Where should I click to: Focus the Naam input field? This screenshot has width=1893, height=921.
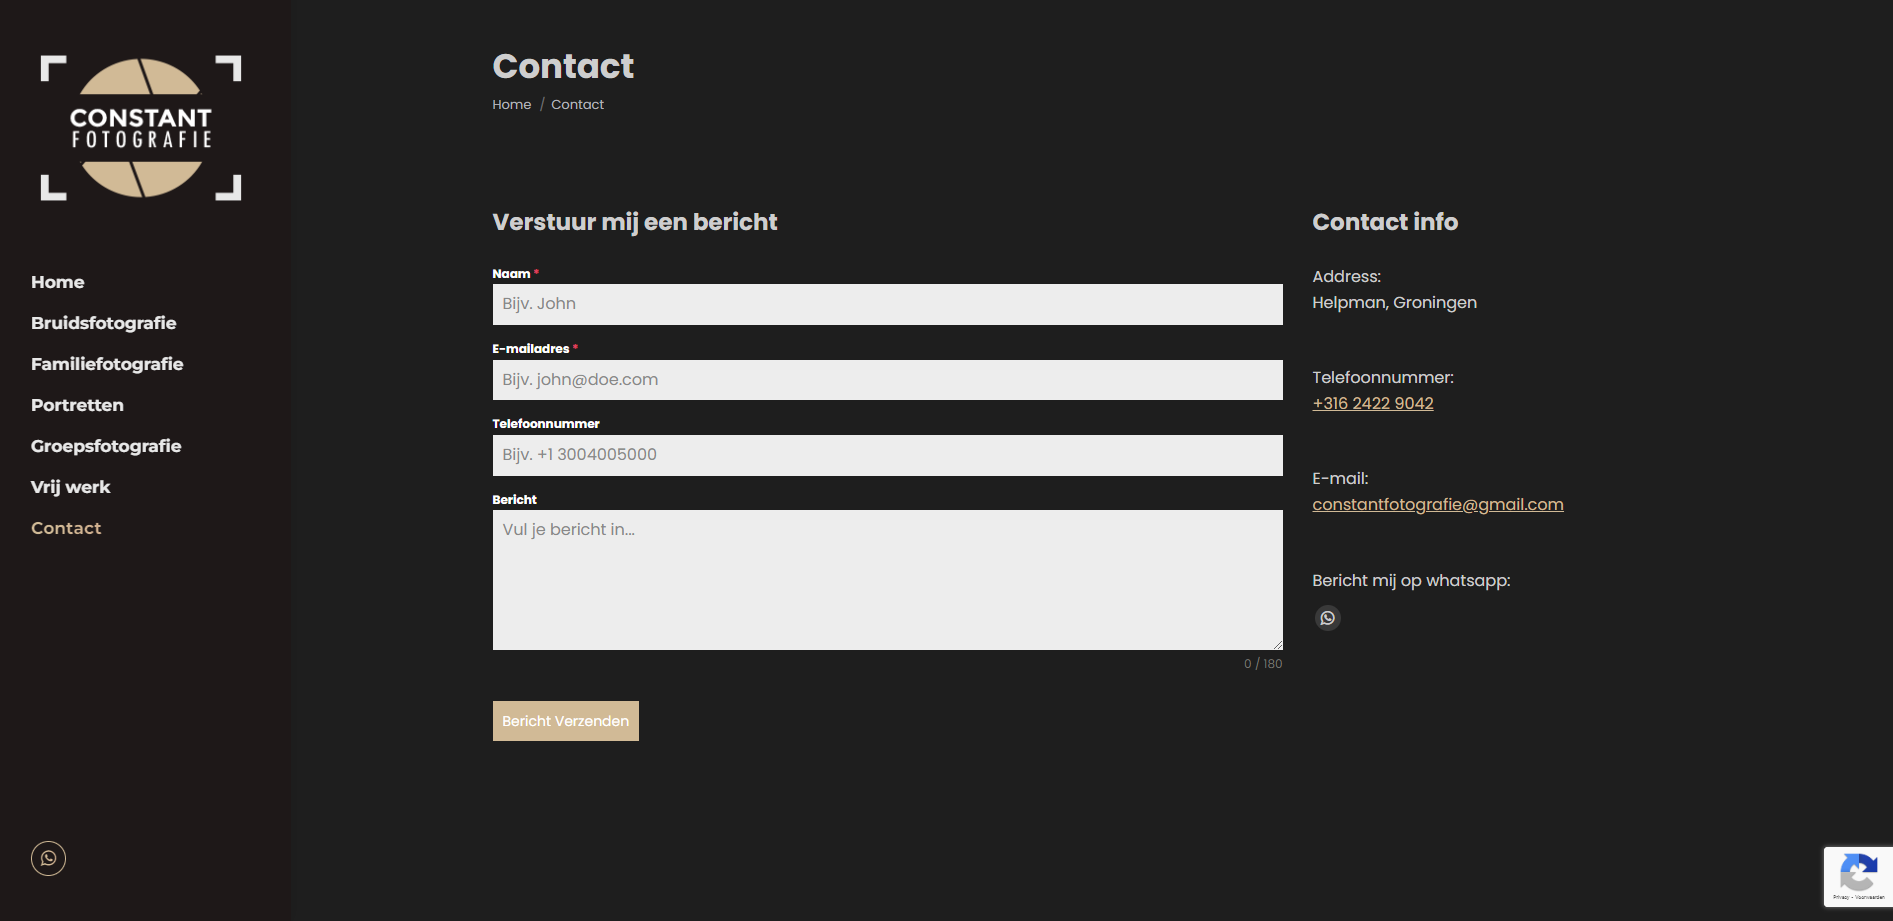pyautogui.click(x=888, y=304)
